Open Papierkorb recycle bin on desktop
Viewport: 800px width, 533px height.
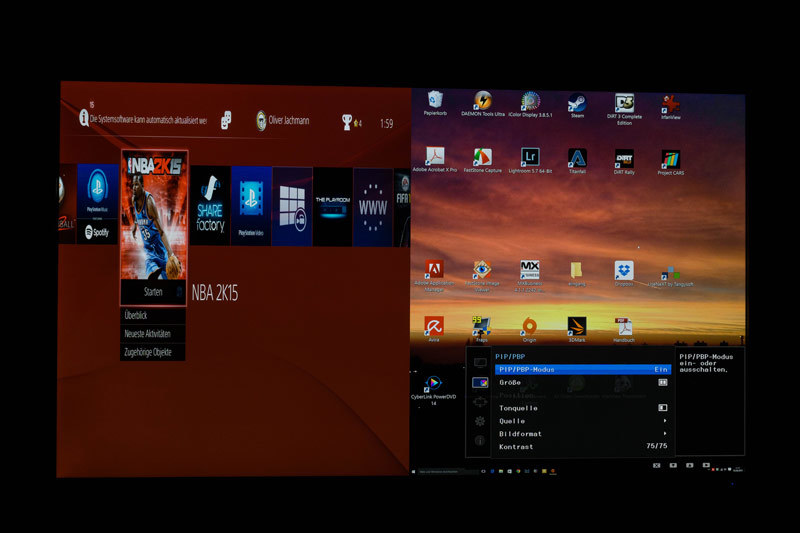coord(435,103)
